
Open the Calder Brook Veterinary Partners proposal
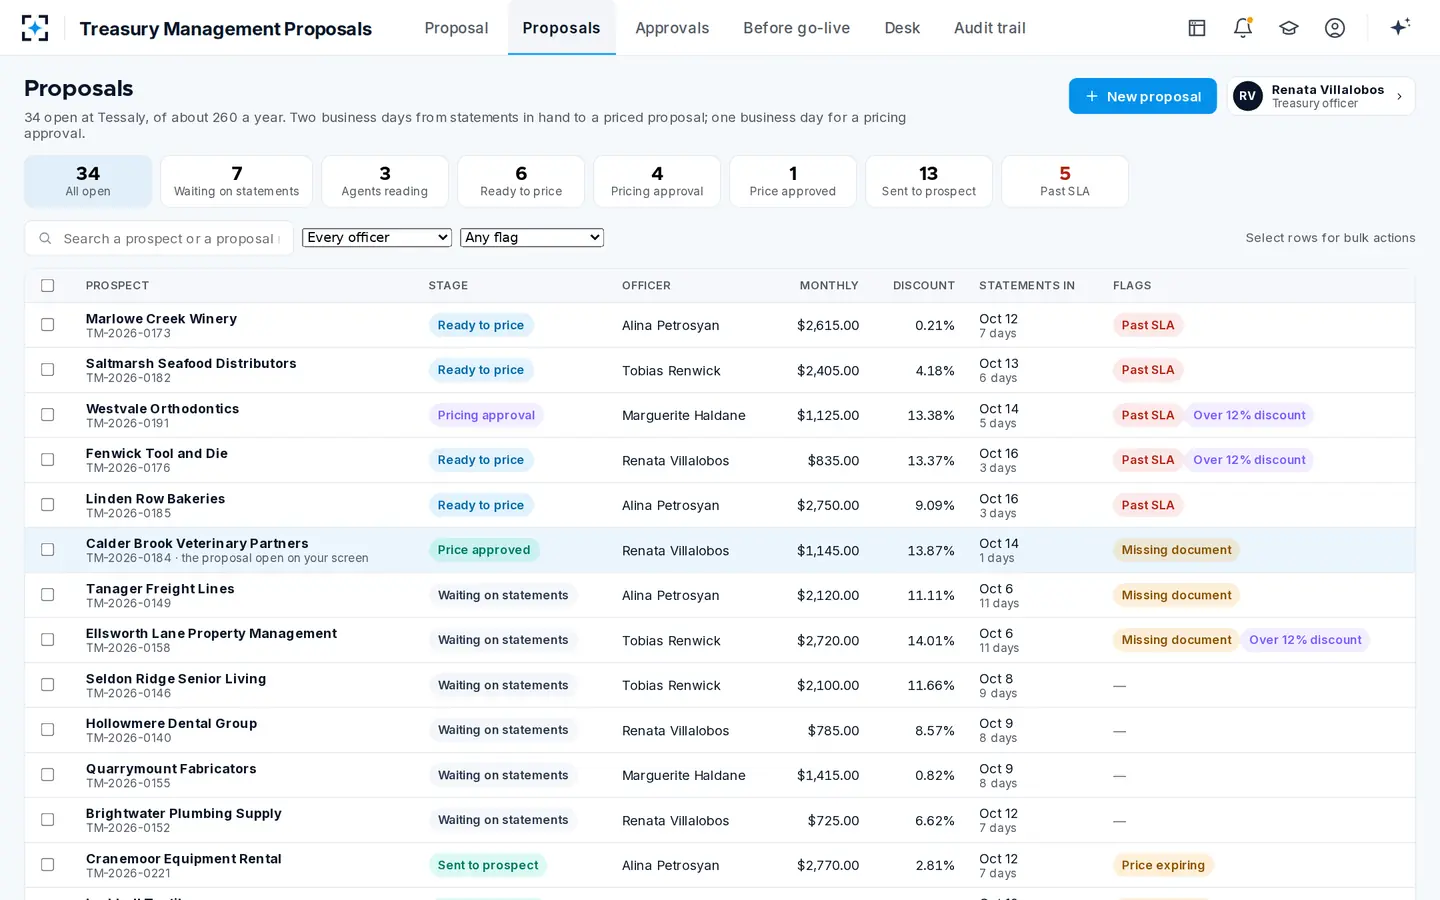point(197,543)
